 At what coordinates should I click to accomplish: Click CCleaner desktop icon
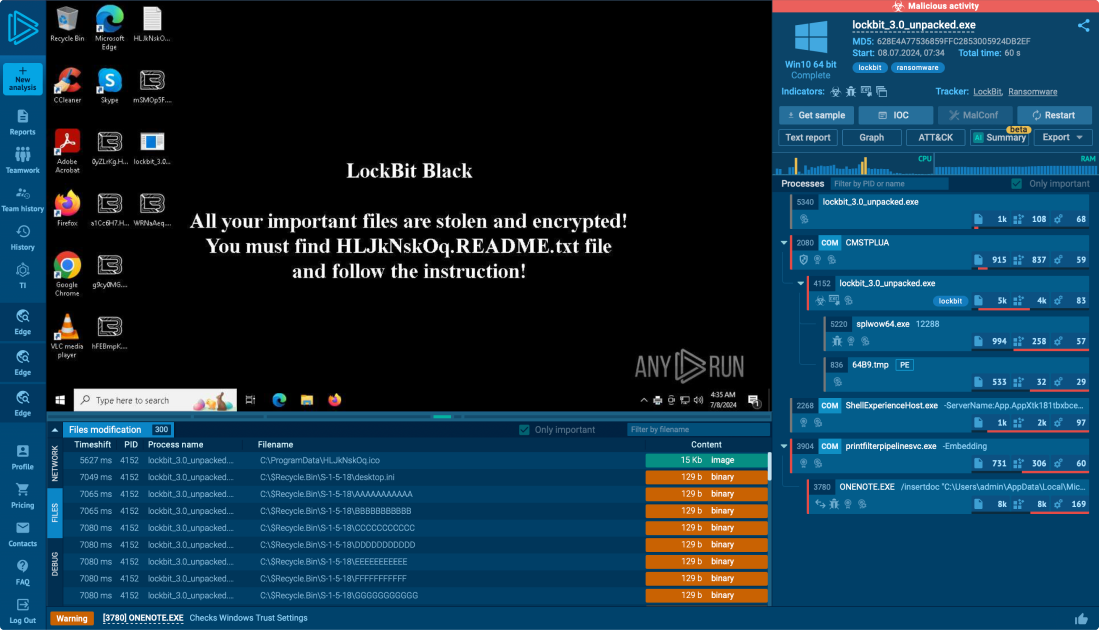click(67, 85)
